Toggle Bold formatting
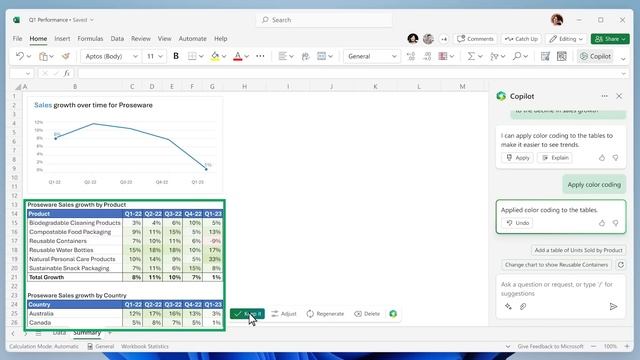The width and height of the screenshot is (640, 360). click(x=176, y=56)
